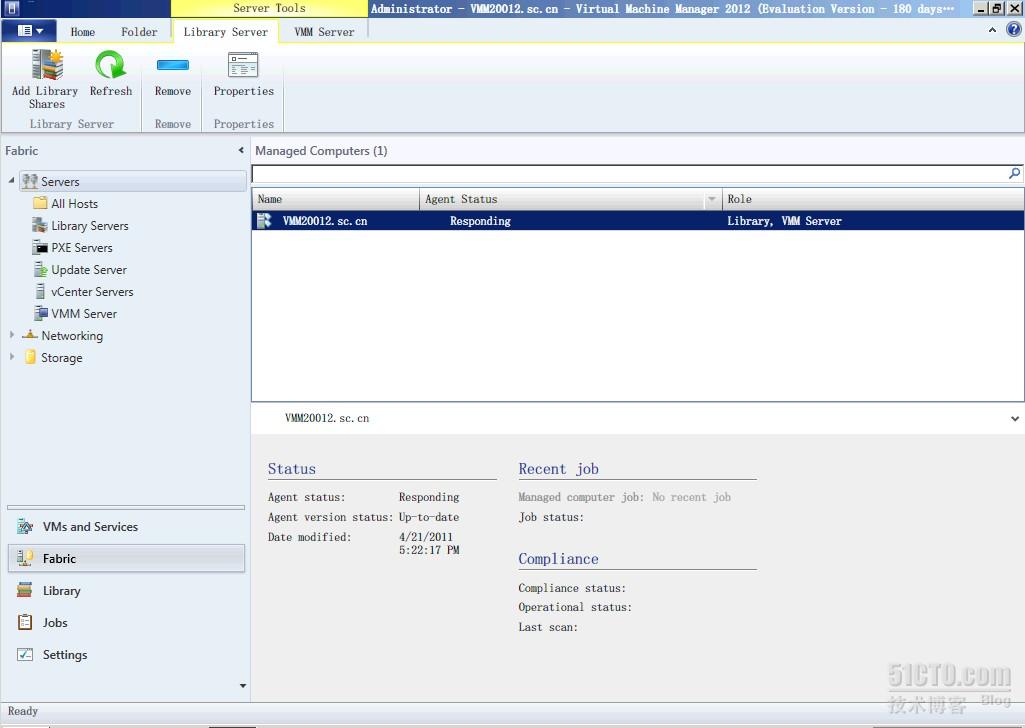Screen dimensions: 1025x728
Task: Click the Jobs workspace icon
Action: [25, 622]
